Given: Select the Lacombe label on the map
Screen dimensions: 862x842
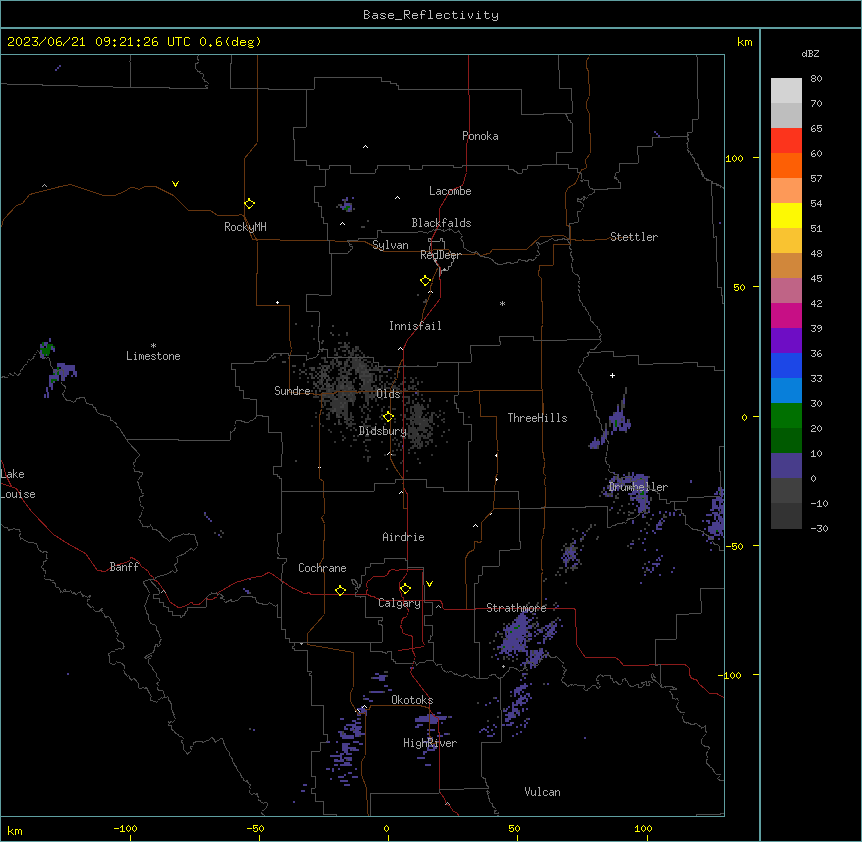Looking at the screenshot, I should click(450, 191).
